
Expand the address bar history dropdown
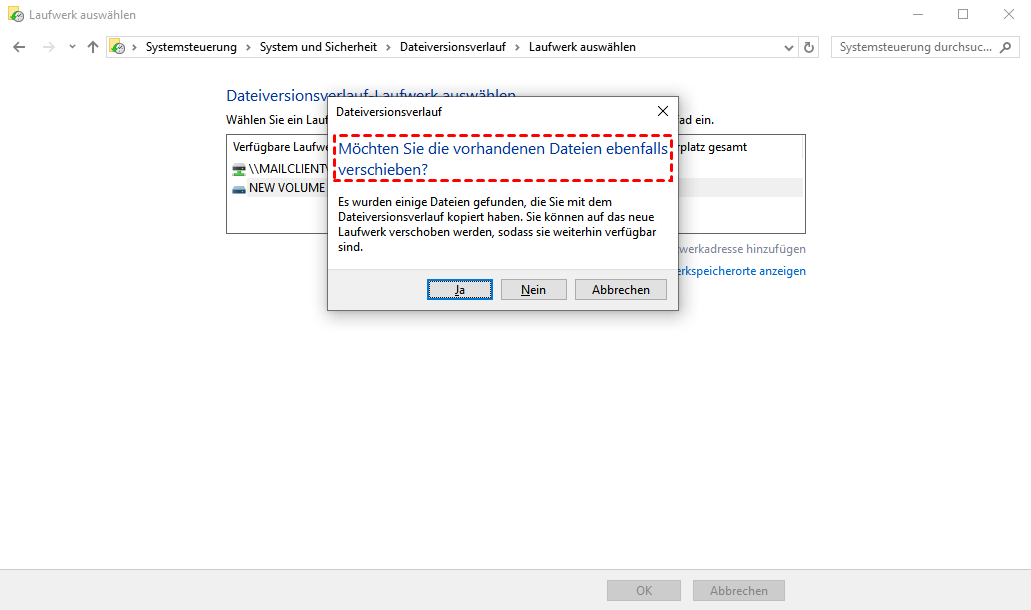(788, 47)
